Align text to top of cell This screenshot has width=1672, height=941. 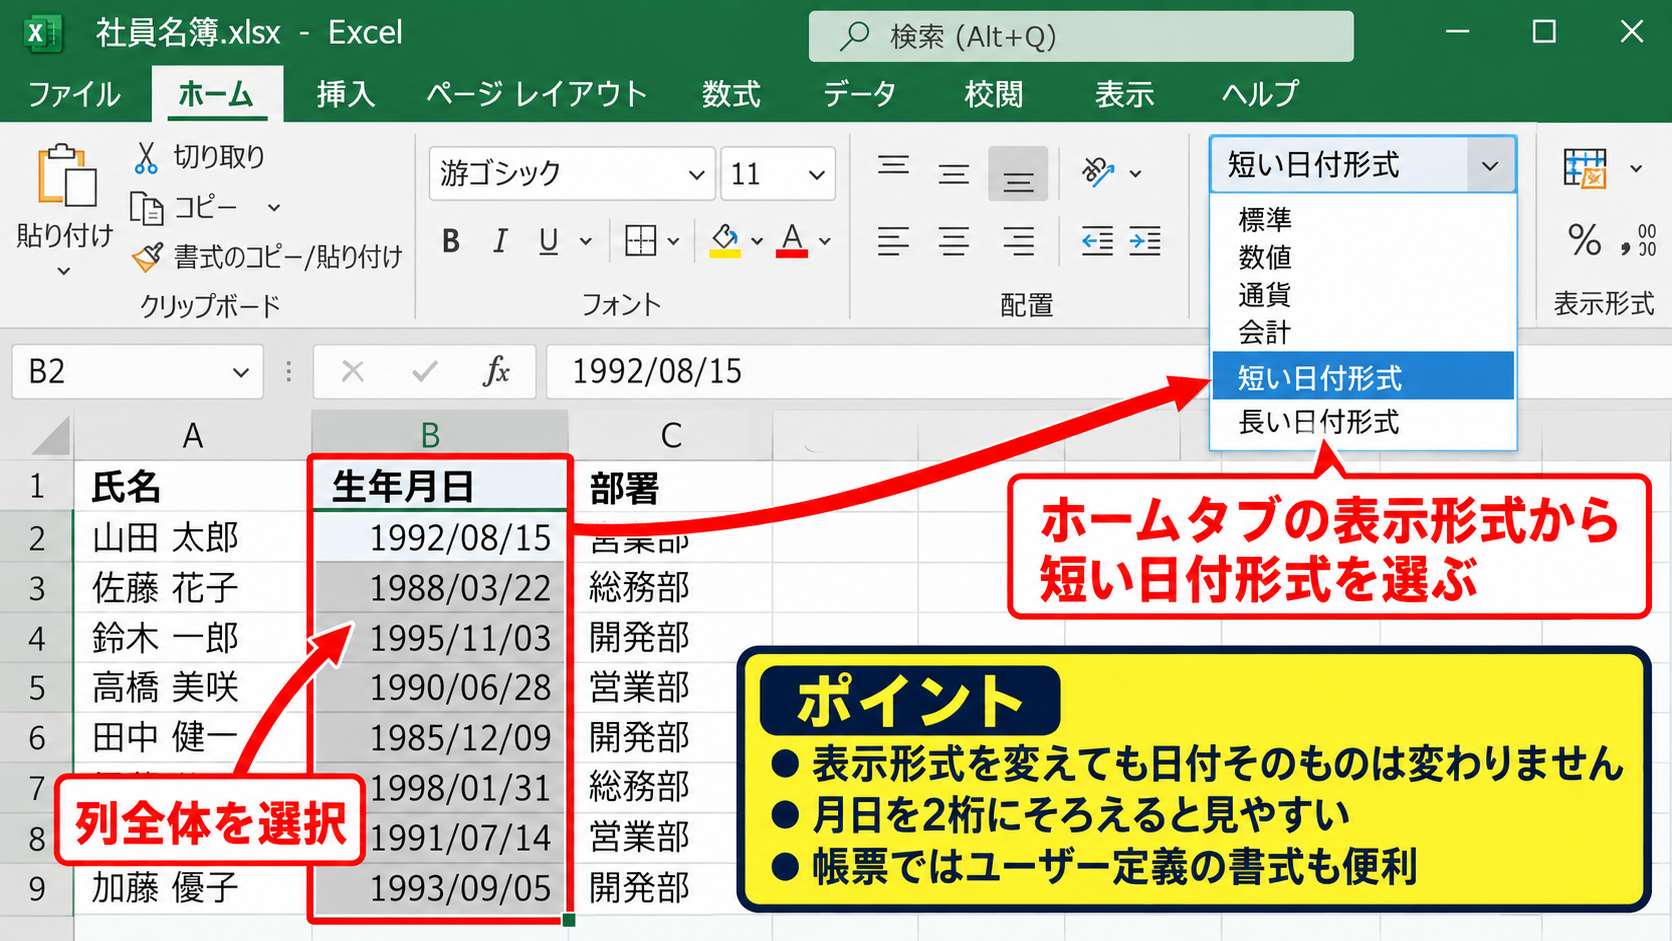pos(893,166)
